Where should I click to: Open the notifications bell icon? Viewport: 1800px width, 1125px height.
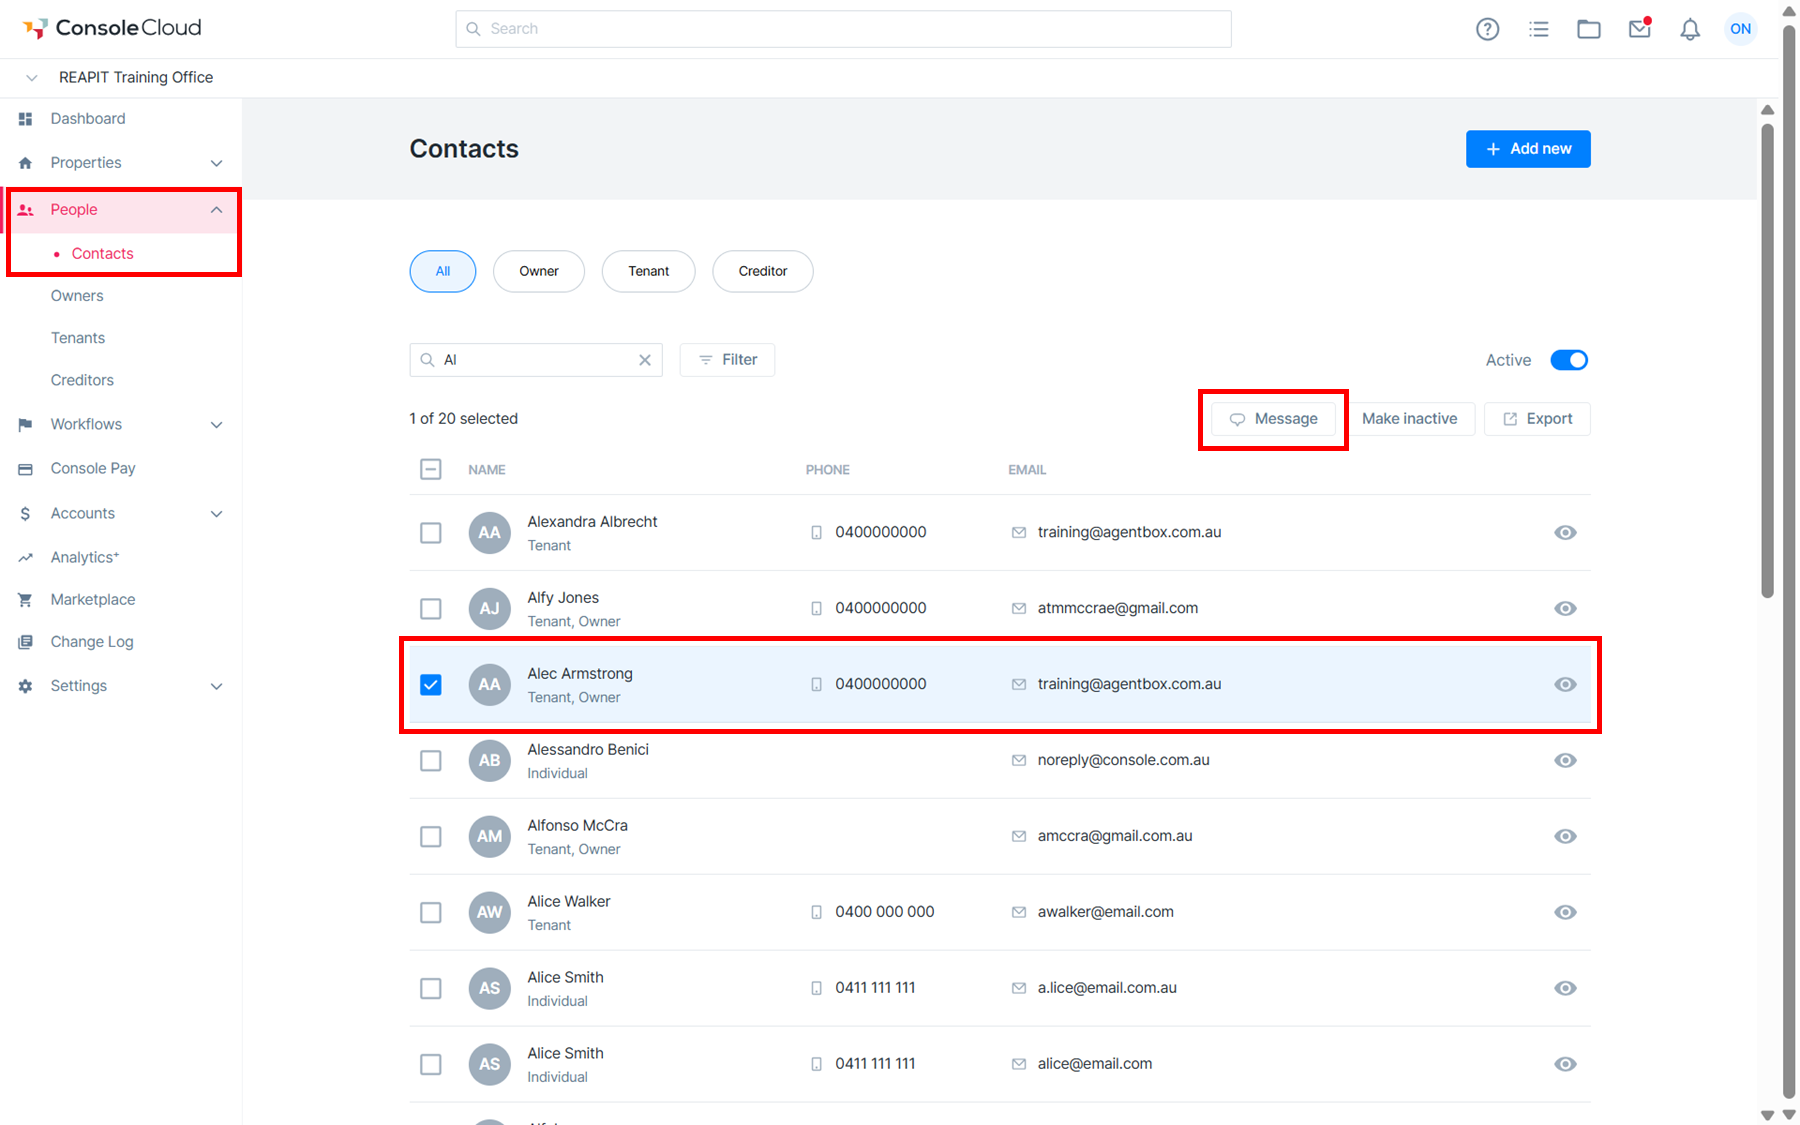[1690, 29]
